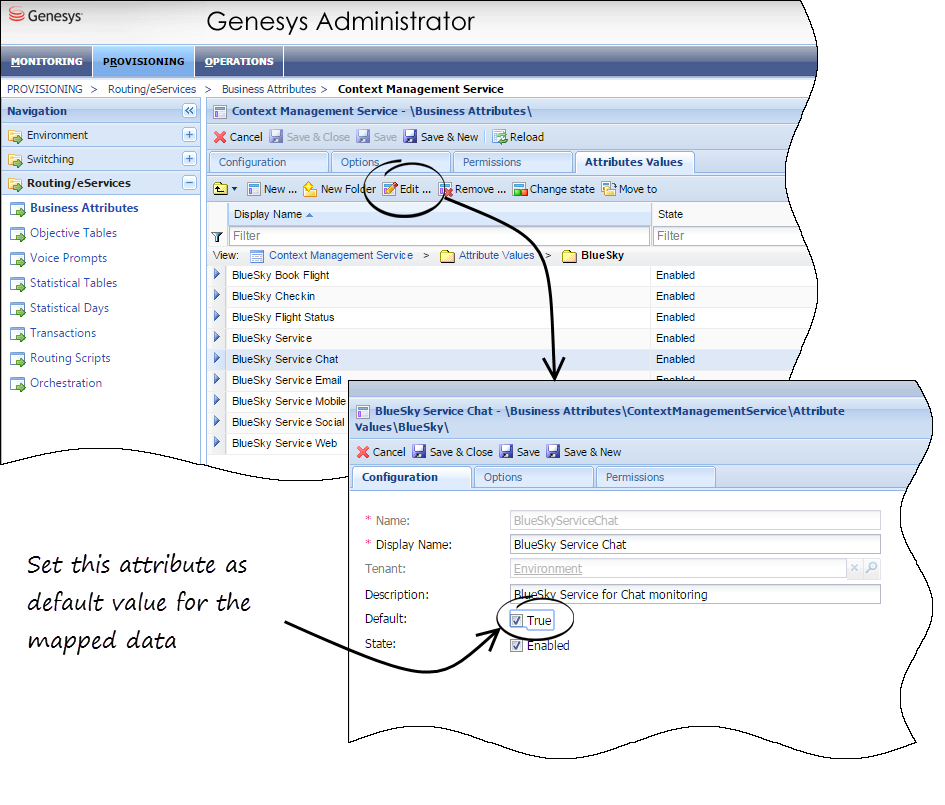
Task: Focus the Display Name filter field
Action: tap(439, 236)
